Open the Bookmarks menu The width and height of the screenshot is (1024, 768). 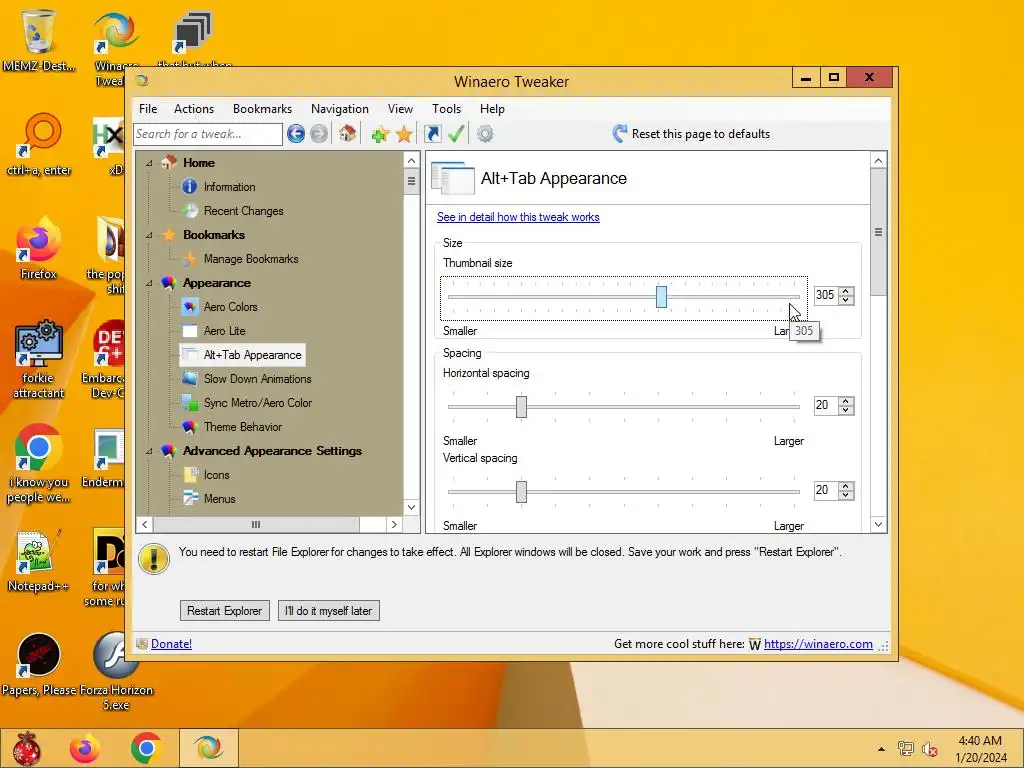pyautogui.click(x=263, y=109)
